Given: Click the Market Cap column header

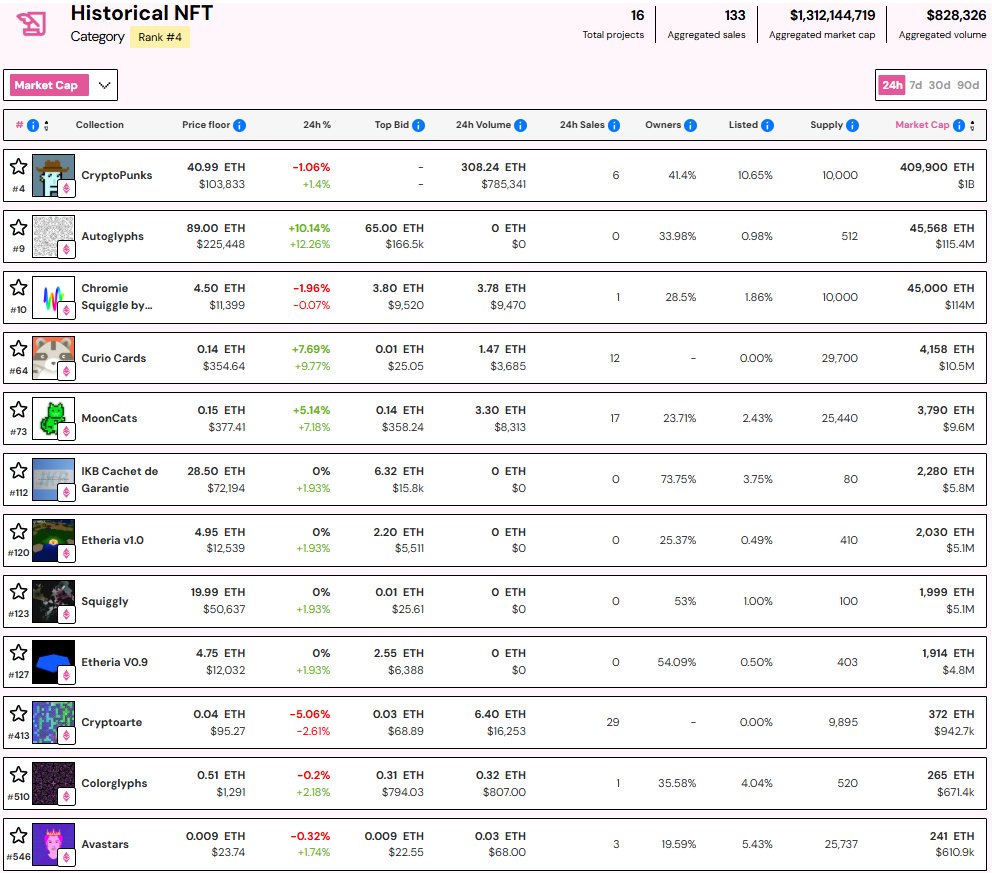Looking at the screenshot, I should coord(922,125).
